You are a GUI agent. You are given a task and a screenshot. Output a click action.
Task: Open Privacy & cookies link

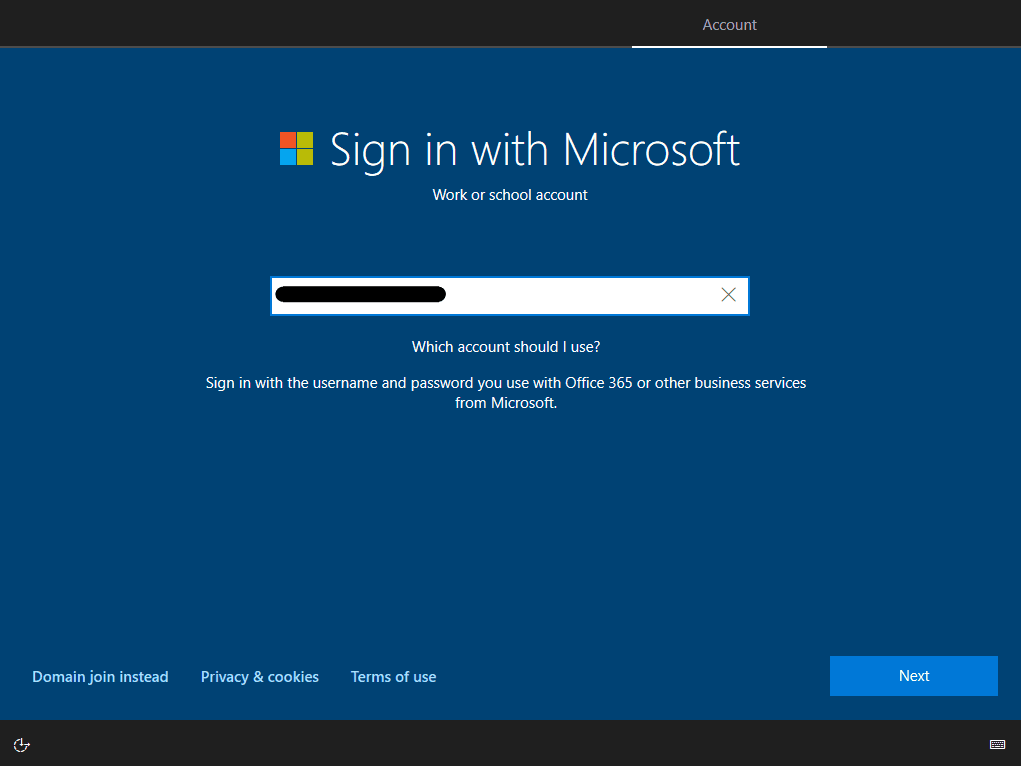pyautogui.click(x=260, y=677)
